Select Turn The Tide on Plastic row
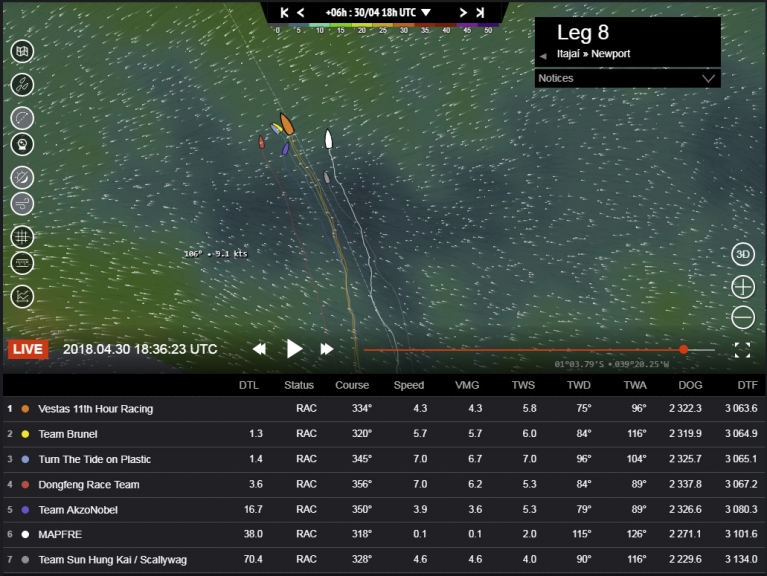767x576 pixels. [x=384, y=460]
